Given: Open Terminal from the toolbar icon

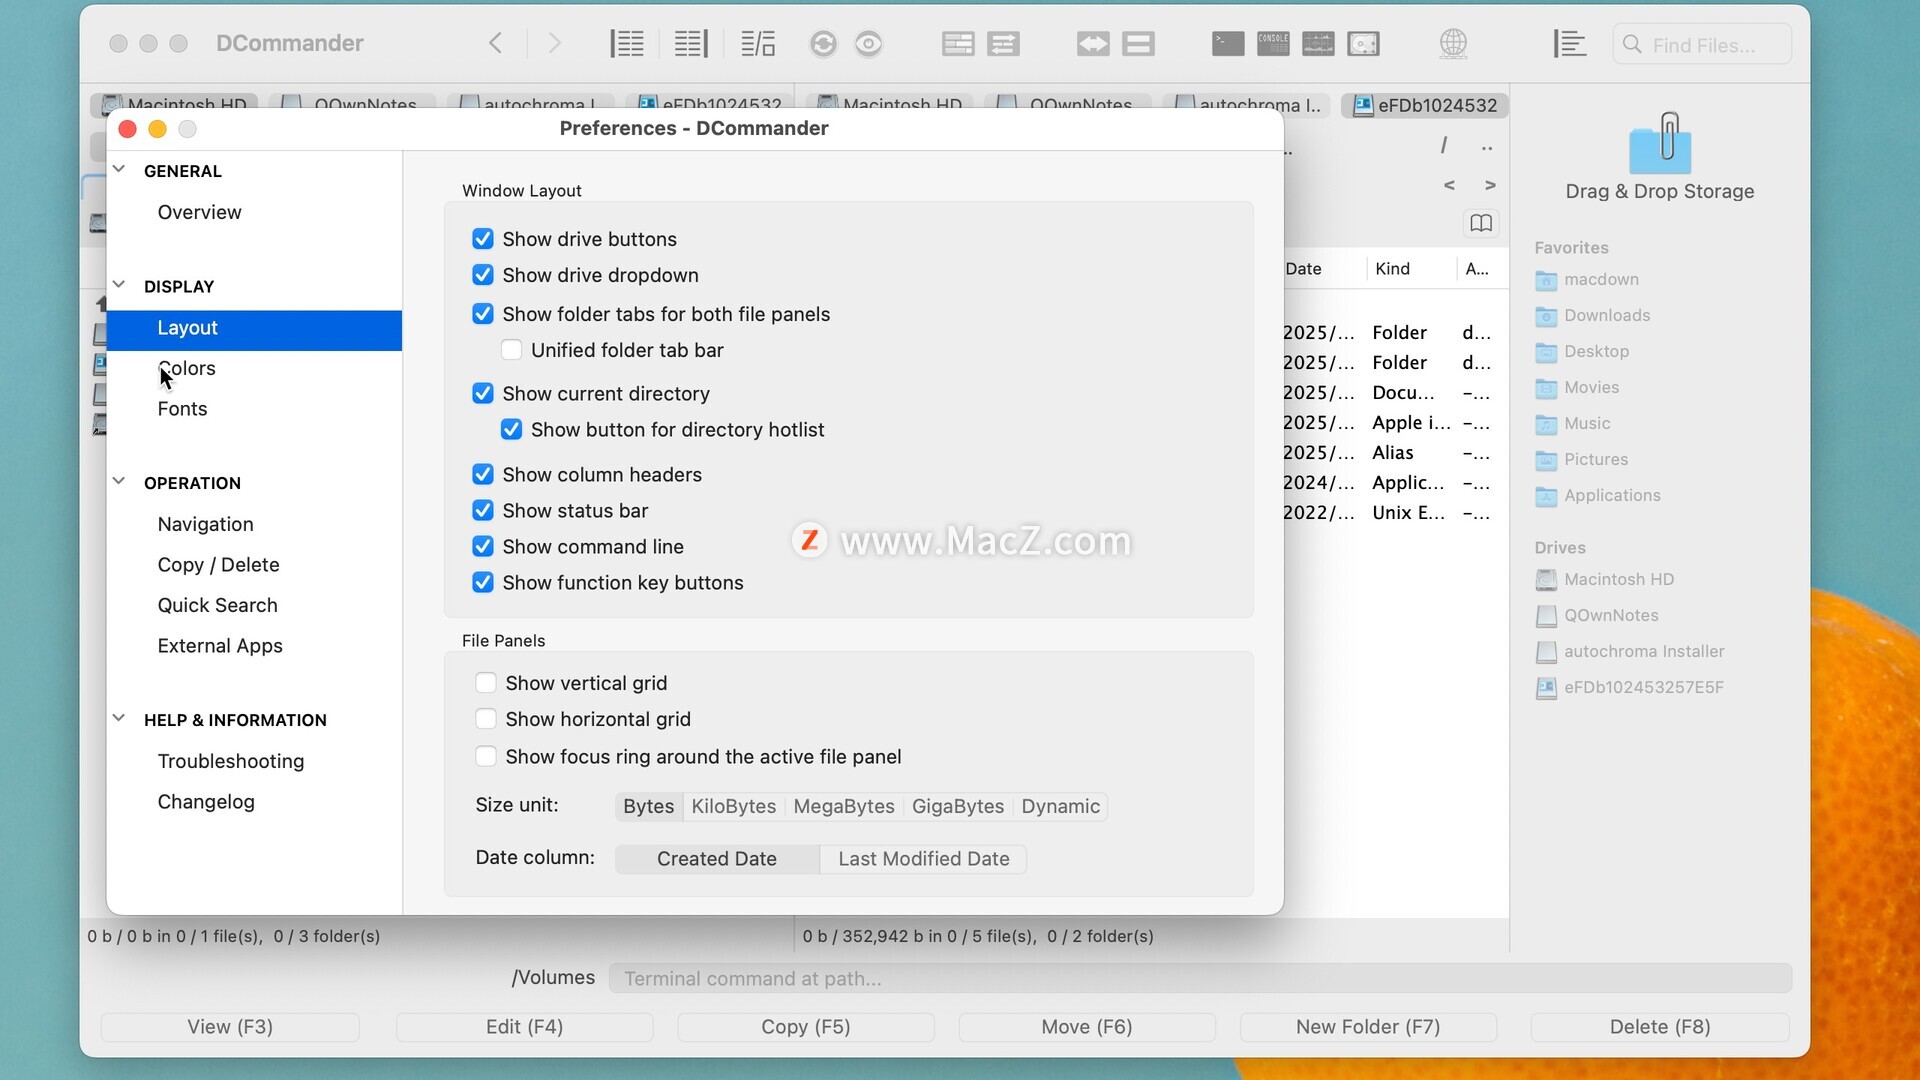Looking at the screenshot, I should pyautogui.click(x=1228, y=43).
